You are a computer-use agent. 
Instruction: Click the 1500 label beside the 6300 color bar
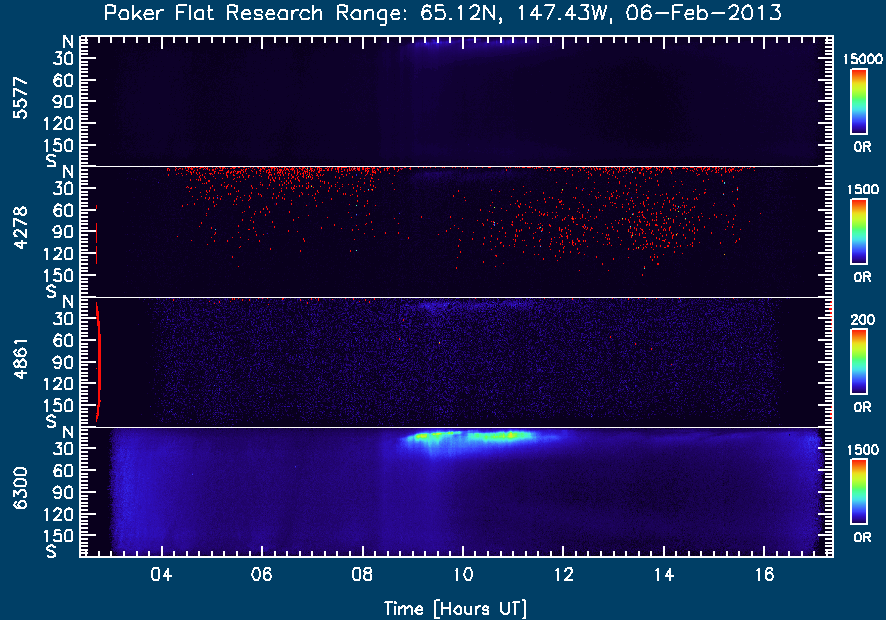pos(863,450)
